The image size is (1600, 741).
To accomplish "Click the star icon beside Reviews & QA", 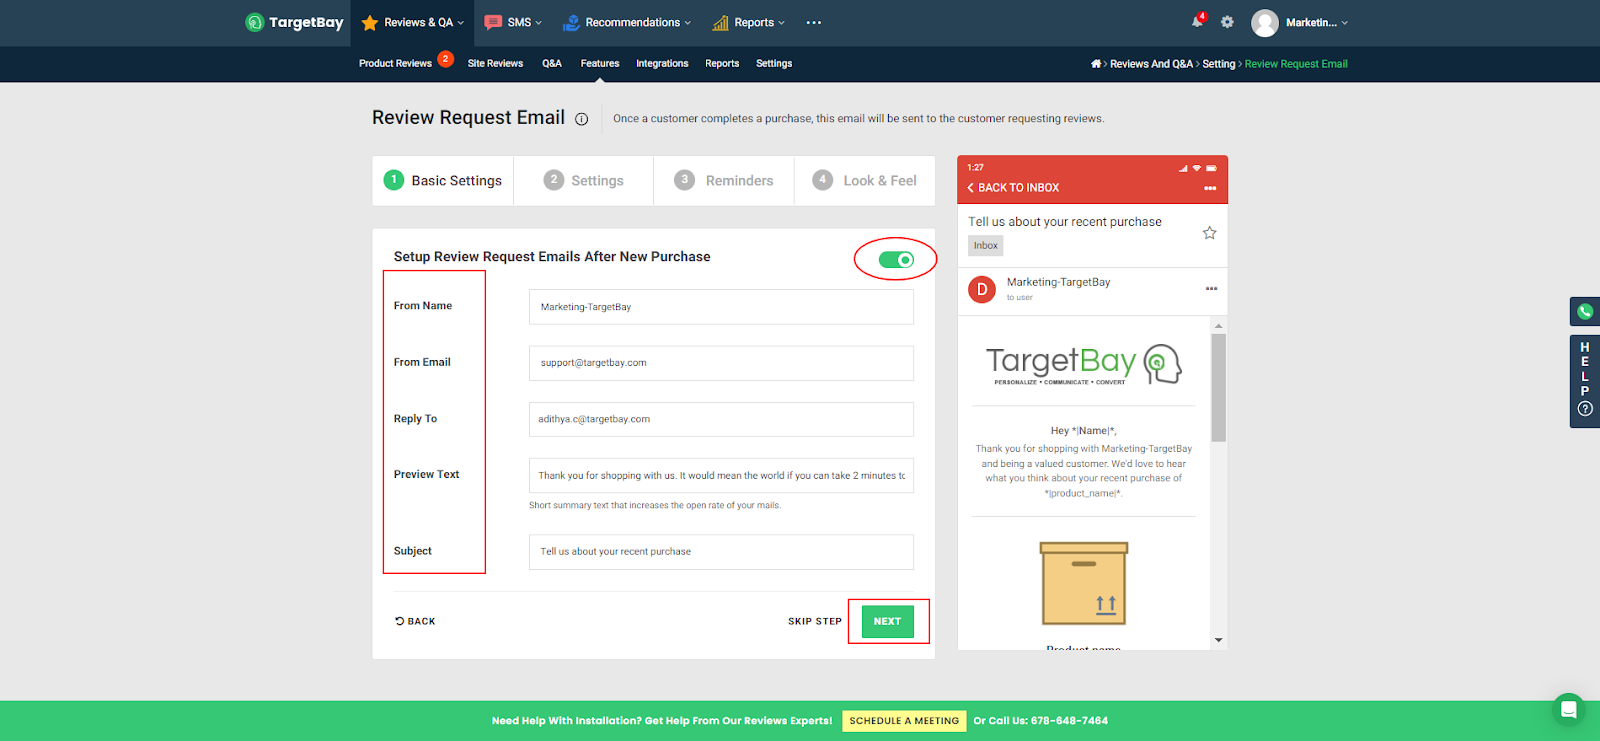I will [370, 22].
